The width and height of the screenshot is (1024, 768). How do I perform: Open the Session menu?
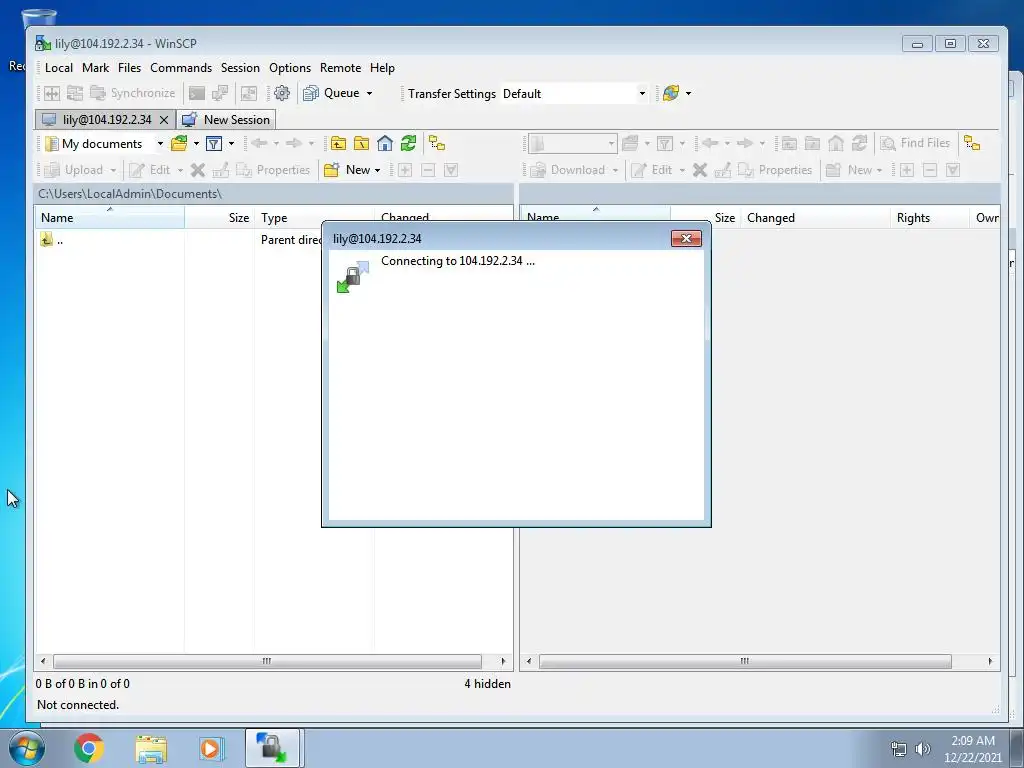pyautogui.click(x=240, y=68)
